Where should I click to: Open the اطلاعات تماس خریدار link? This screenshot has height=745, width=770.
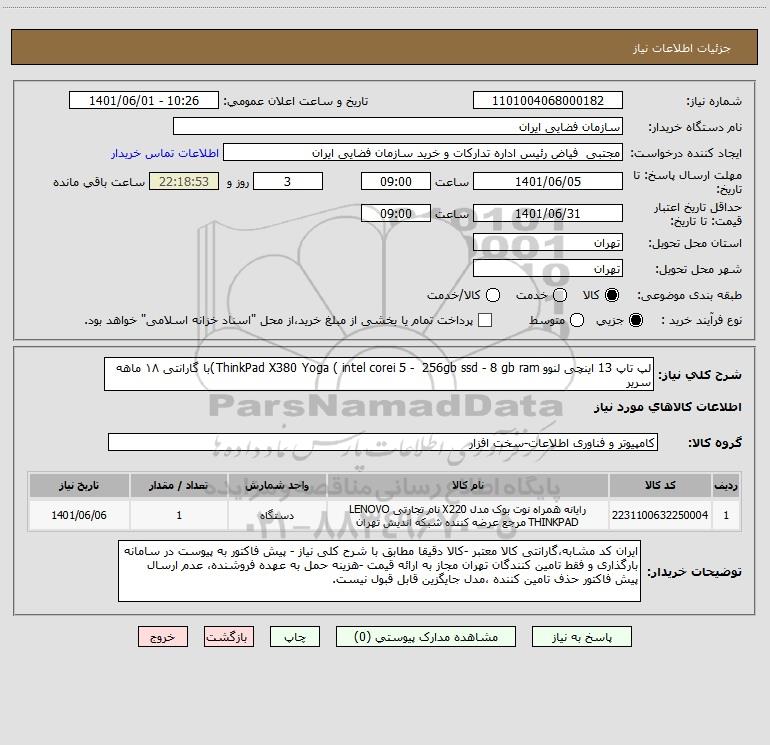(165, 153)
